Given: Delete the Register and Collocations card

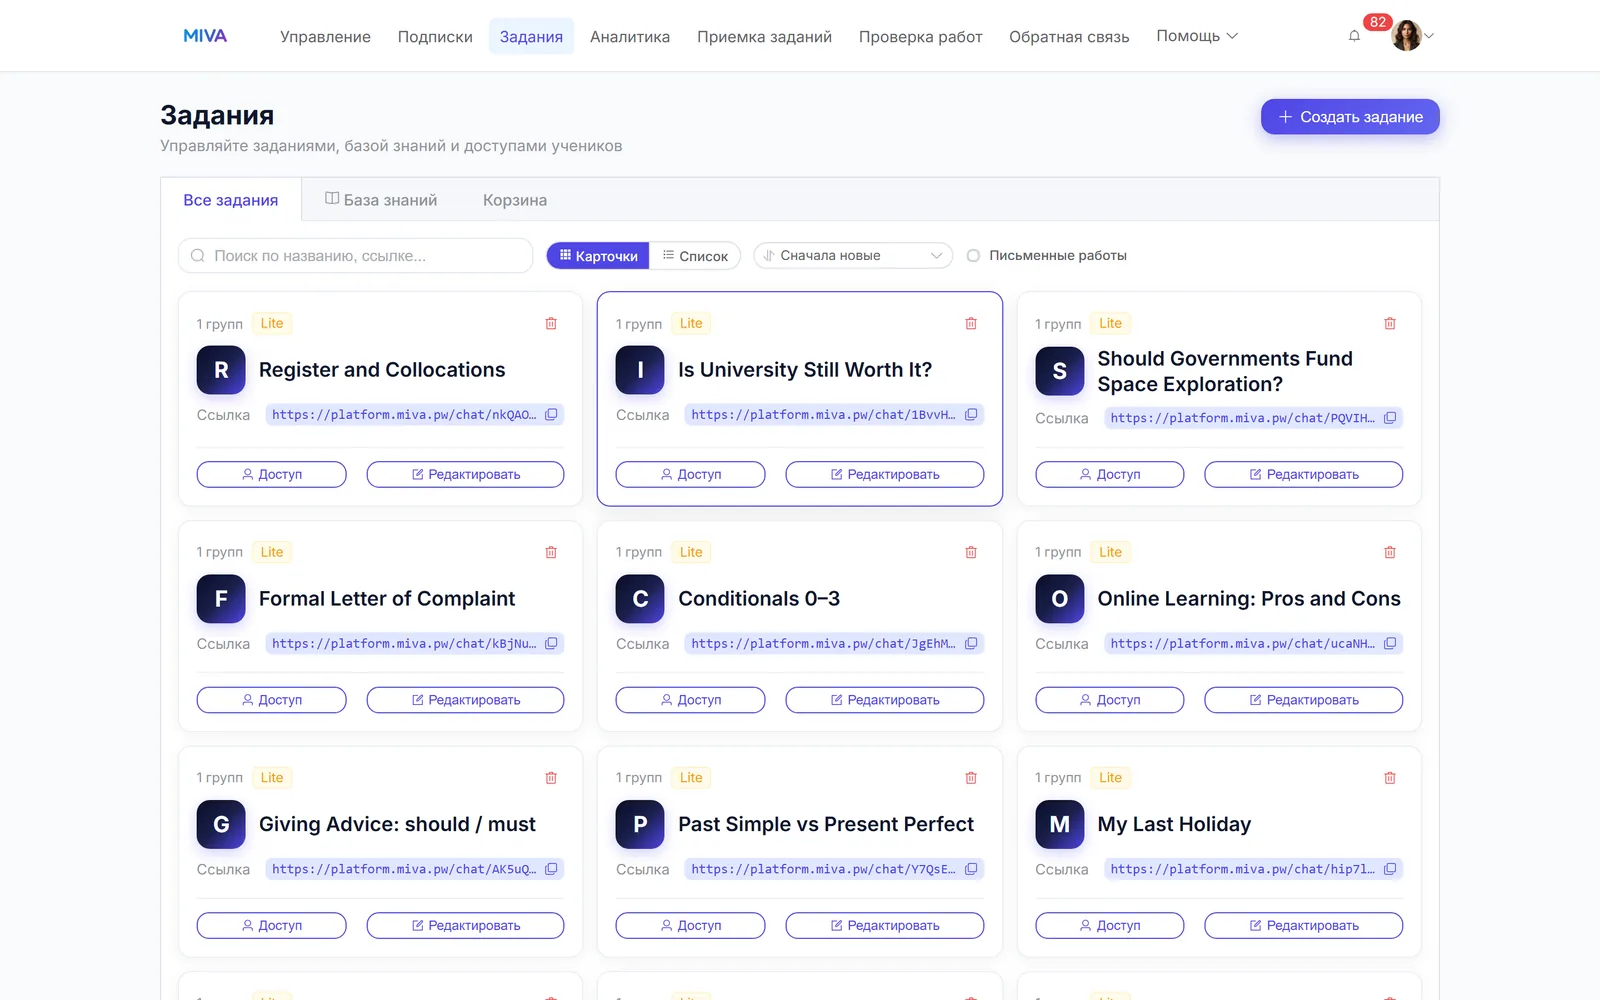Looking at the screenshot, I should point(551,323).
